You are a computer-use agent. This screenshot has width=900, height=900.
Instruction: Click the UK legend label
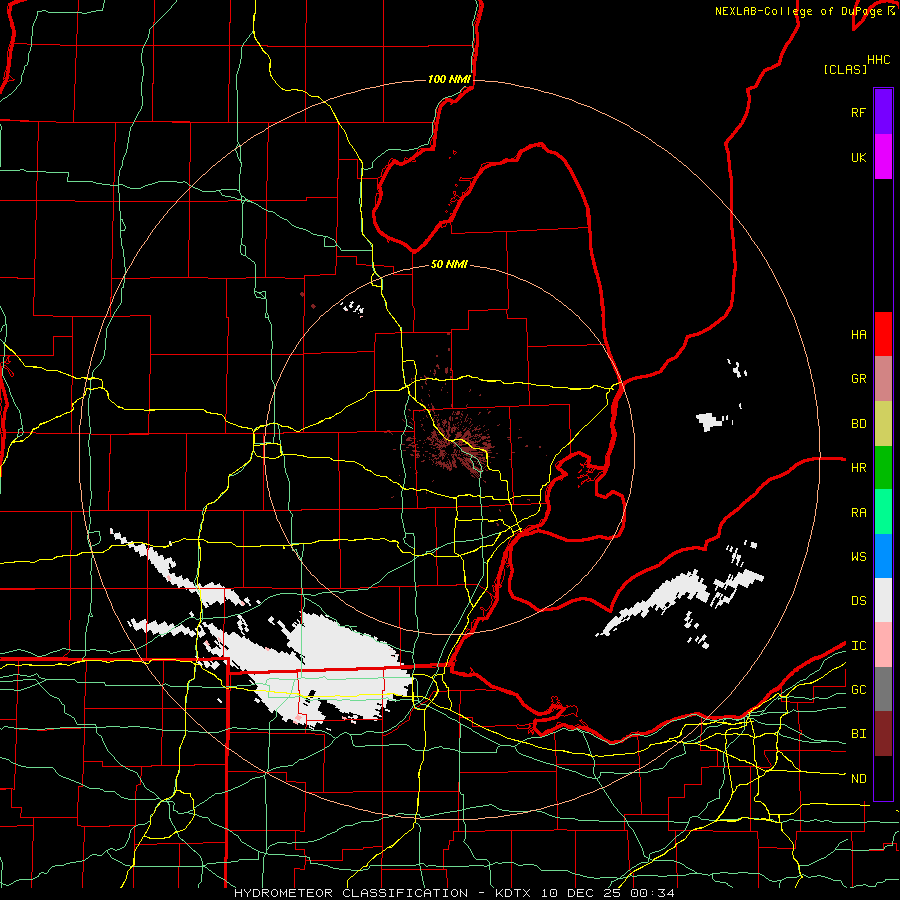pyautogui.click(x=858, y=157)
